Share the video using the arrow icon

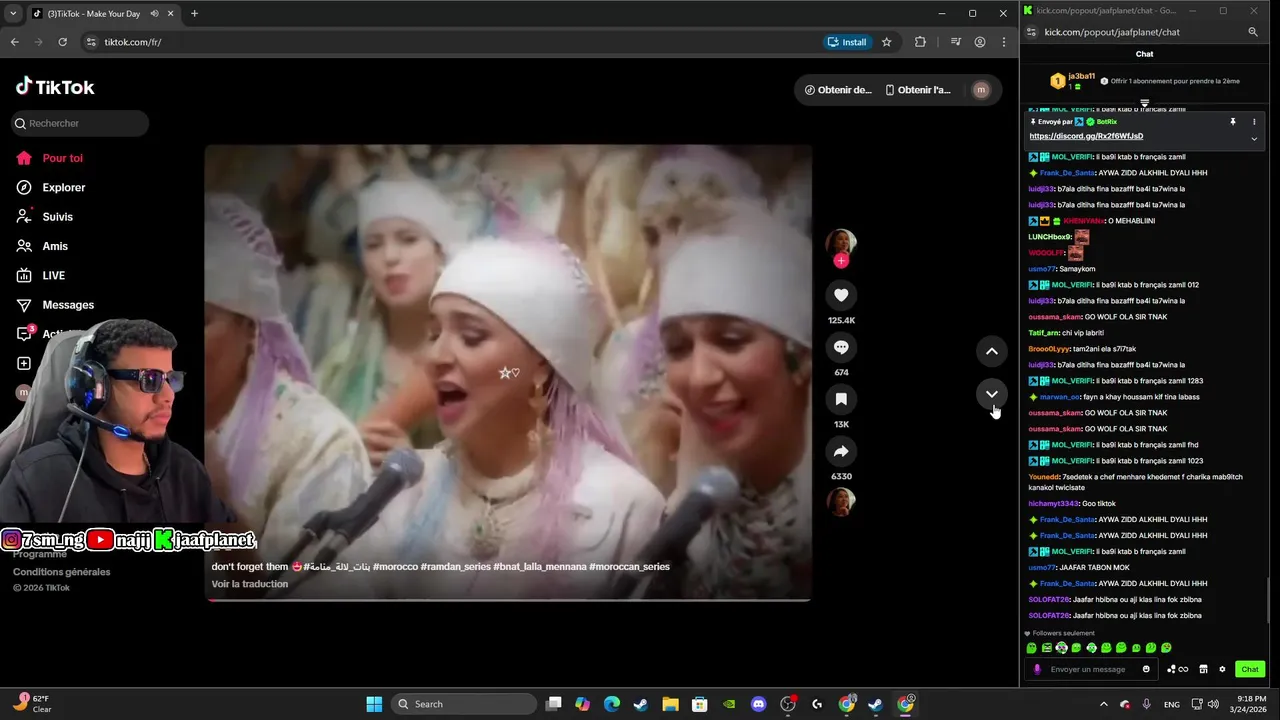(841, 451)
